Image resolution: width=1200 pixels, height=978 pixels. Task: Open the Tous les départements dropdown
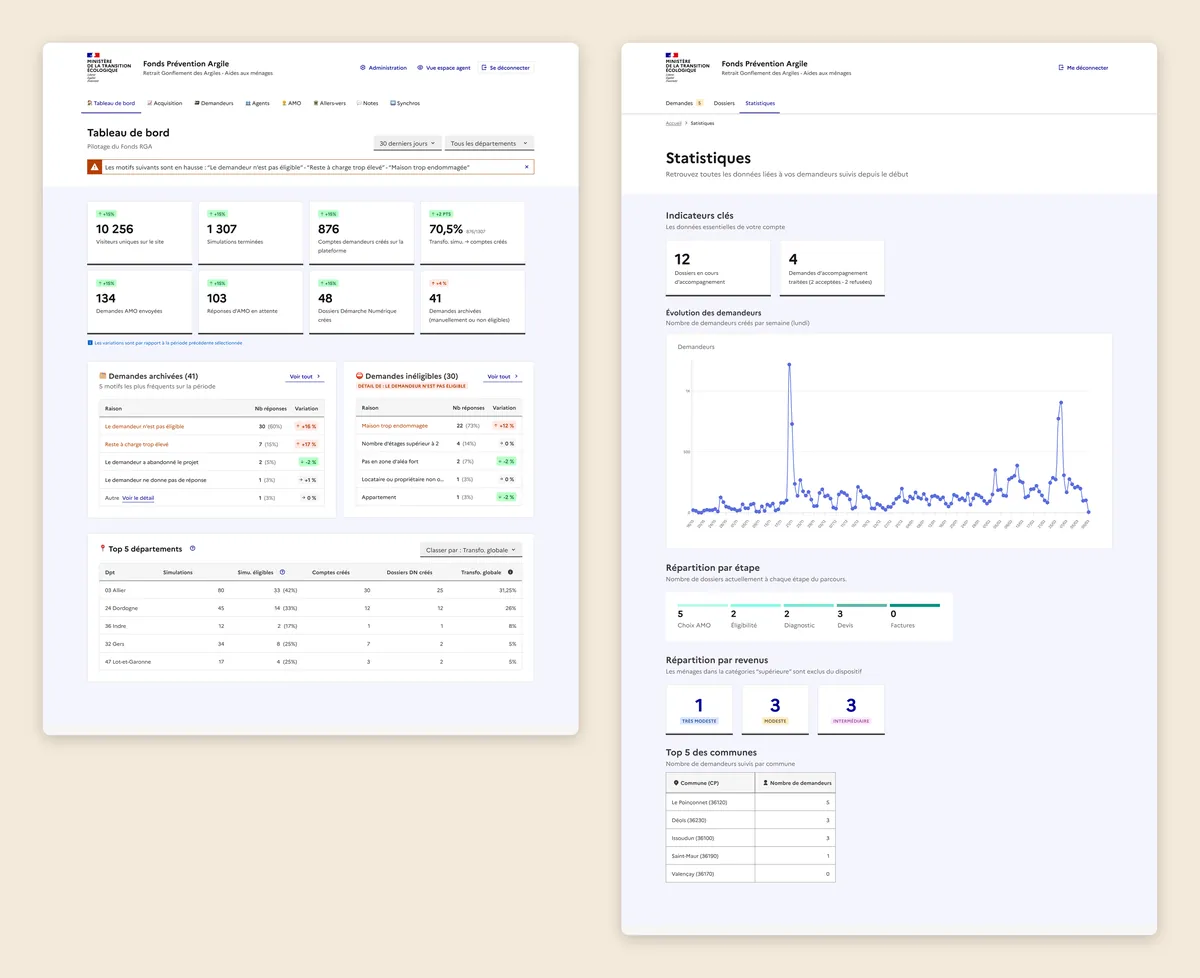[489, 143]
